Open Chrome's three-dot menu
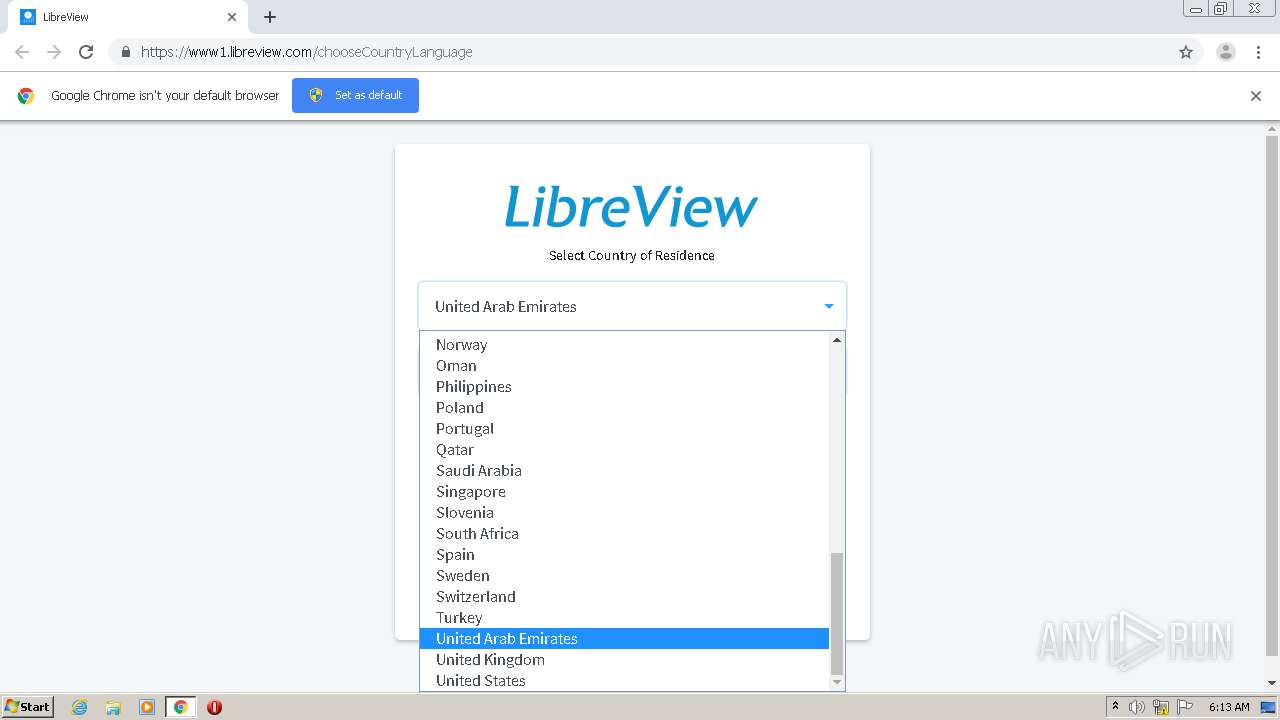The height and width of the screenshot is (720, 1280). click(1258, 52)
